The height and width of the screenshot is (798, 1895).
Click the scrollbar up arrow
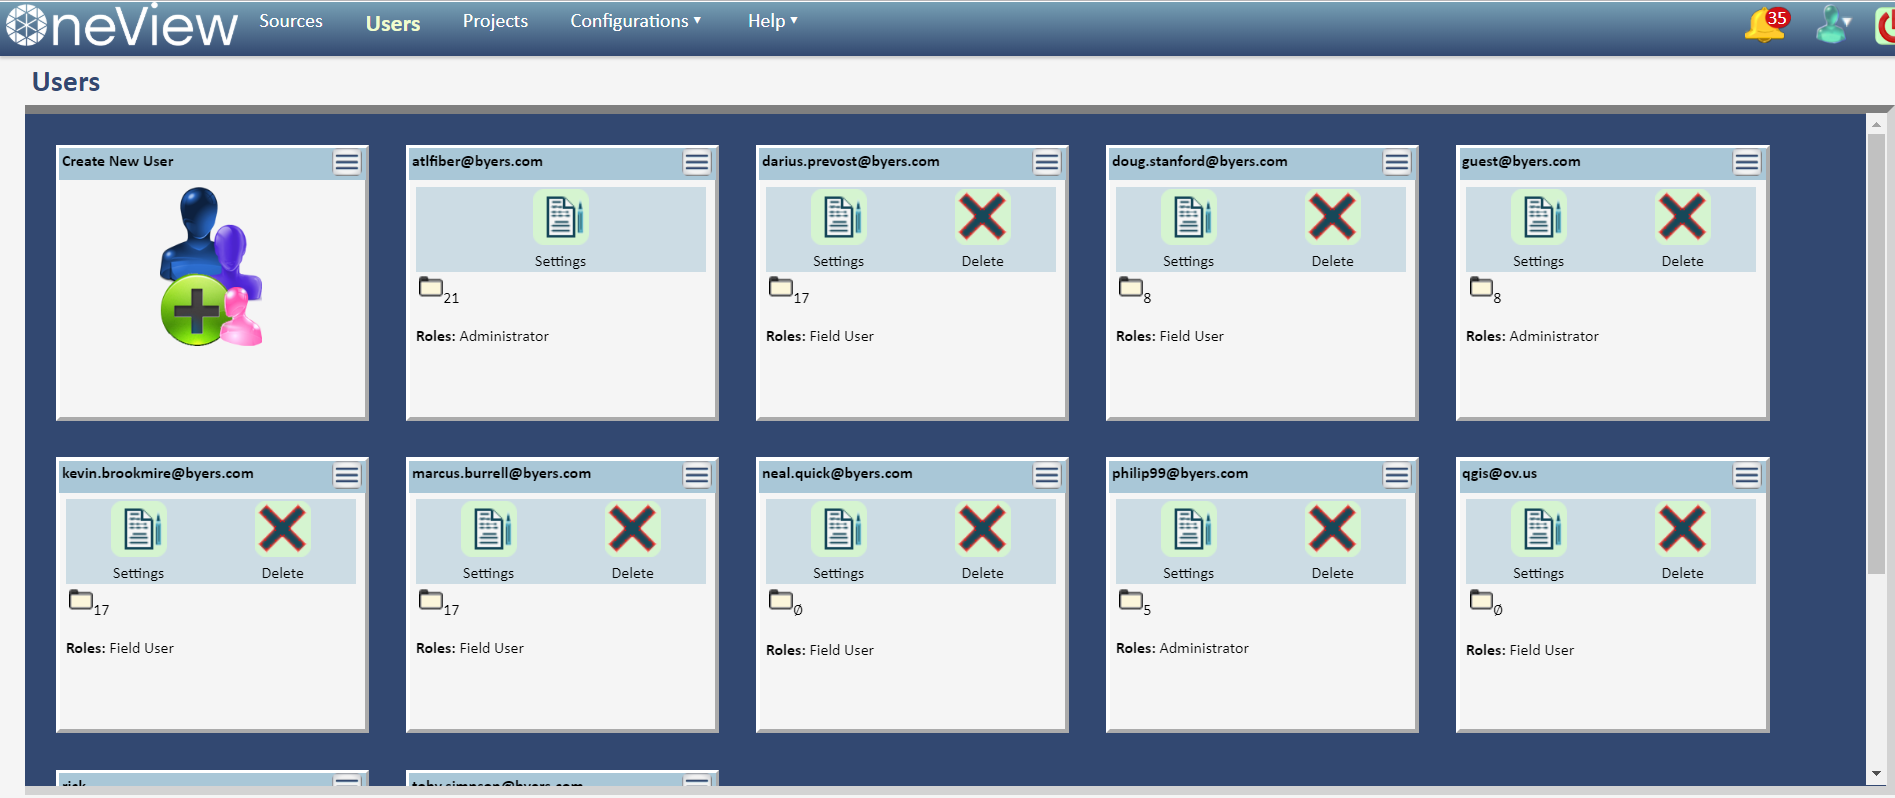1876,125
